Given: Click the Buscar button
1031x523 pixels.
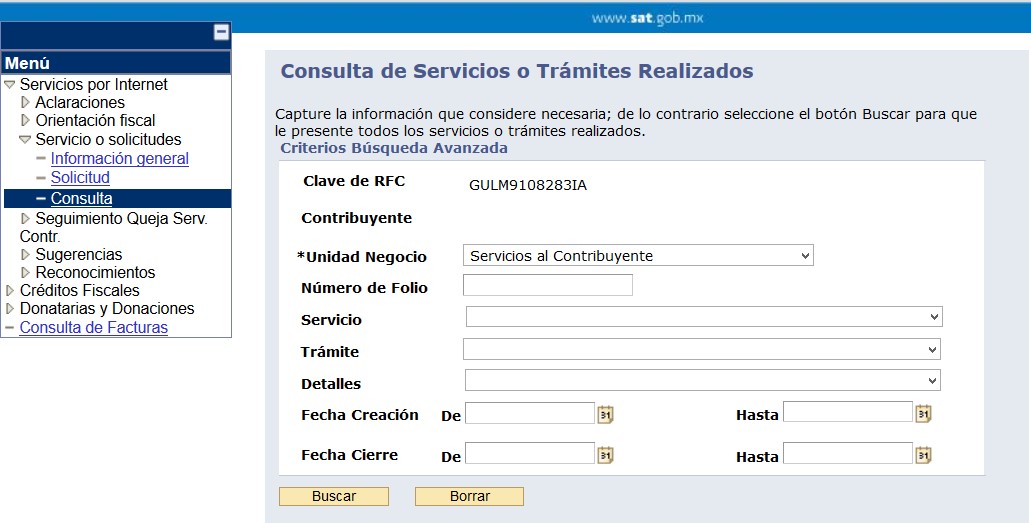Looking at the screenshot, I should [x=334, y=496].
